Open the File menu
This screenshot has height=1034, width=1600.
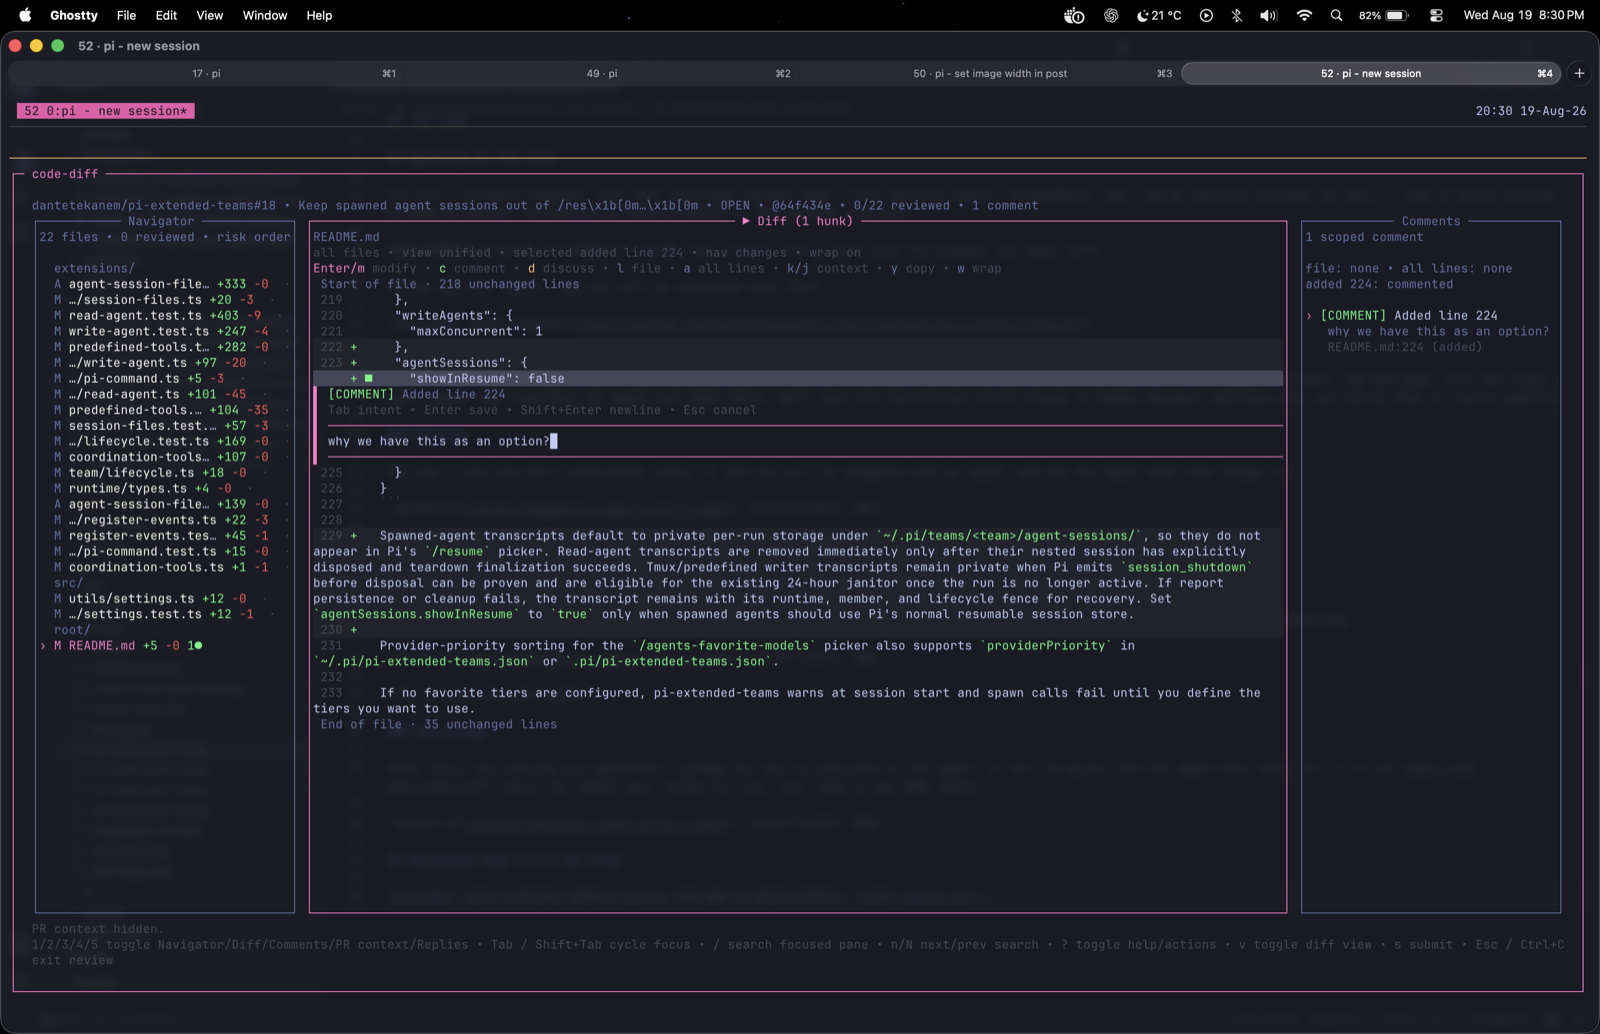click(x=126, y=15)
